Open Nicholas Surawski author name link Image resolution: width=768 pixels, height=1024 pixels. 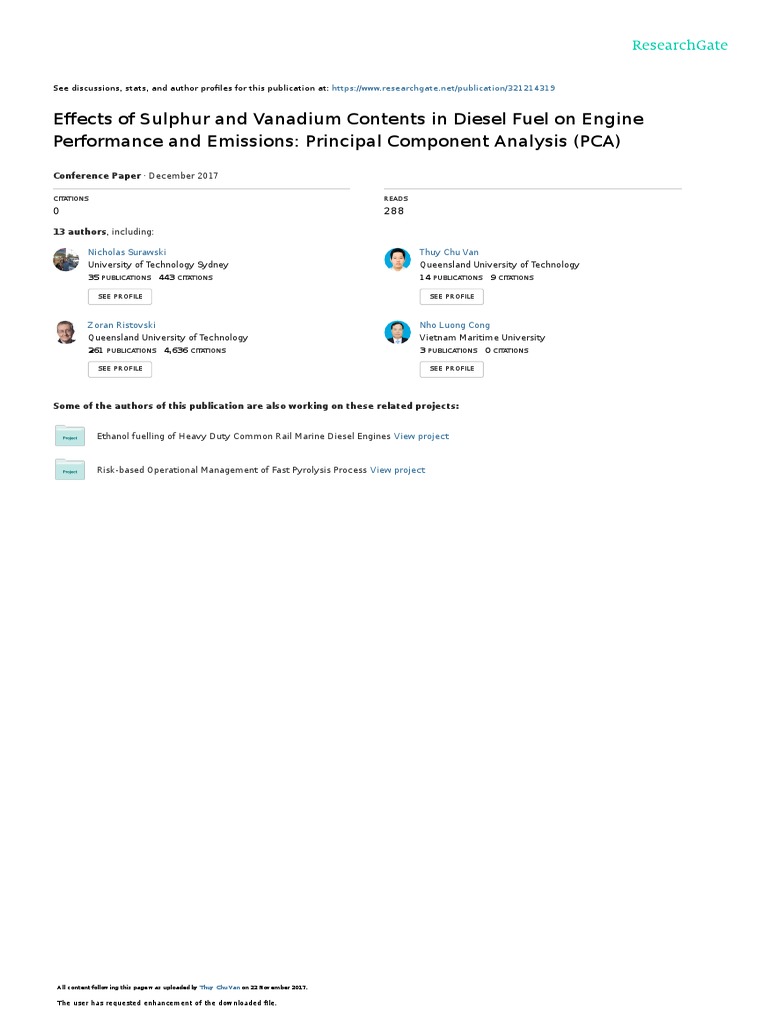pyautogui.click(x=127, y=252)
